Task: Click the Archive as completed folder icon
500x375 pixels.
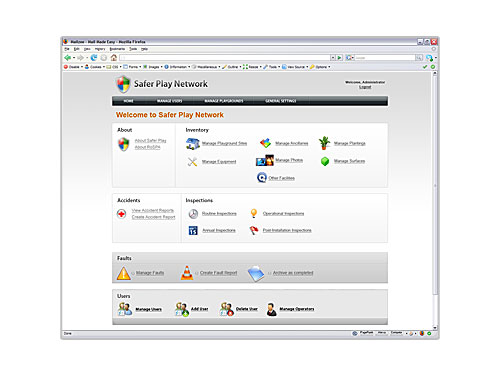Action: (256, 273)
